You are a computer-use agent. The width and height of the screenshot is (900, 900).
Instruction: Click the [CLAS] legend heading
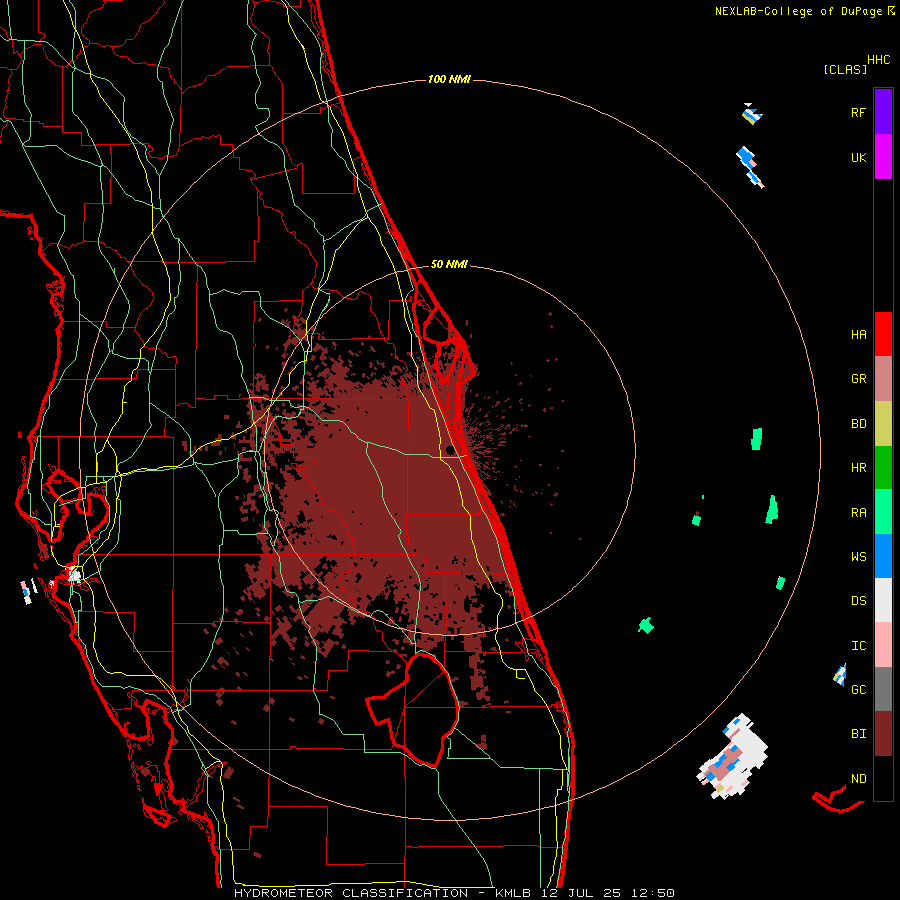click(x=845, y=70)
